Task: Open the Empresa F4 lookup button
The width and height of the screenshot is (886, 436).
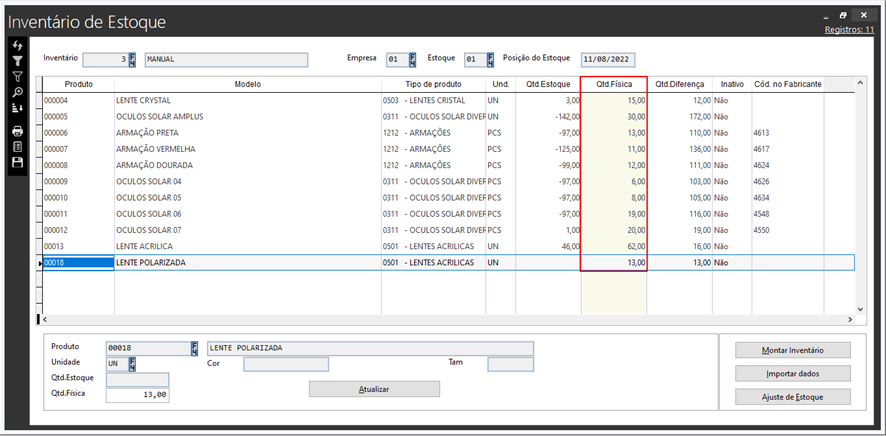Action: 411,60
